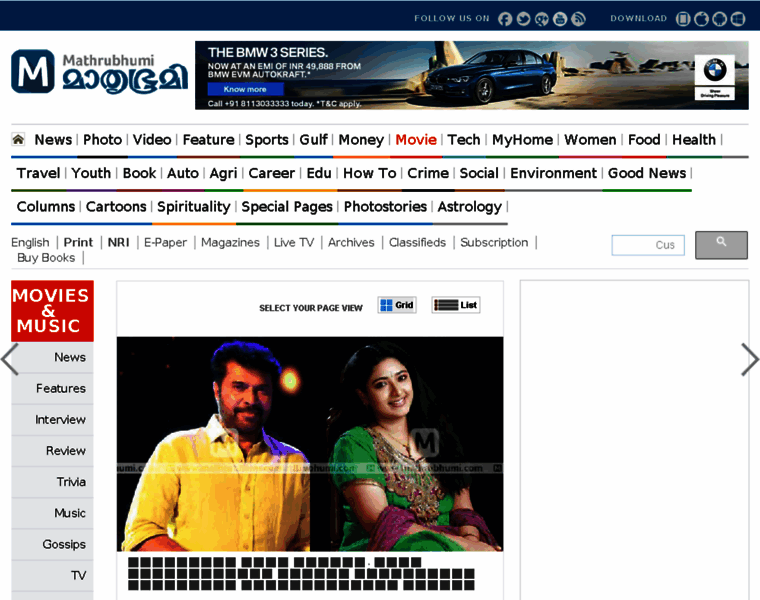Select Review in Movies sidebar
This screenshot has height=600, width=760.
[66, 451]
